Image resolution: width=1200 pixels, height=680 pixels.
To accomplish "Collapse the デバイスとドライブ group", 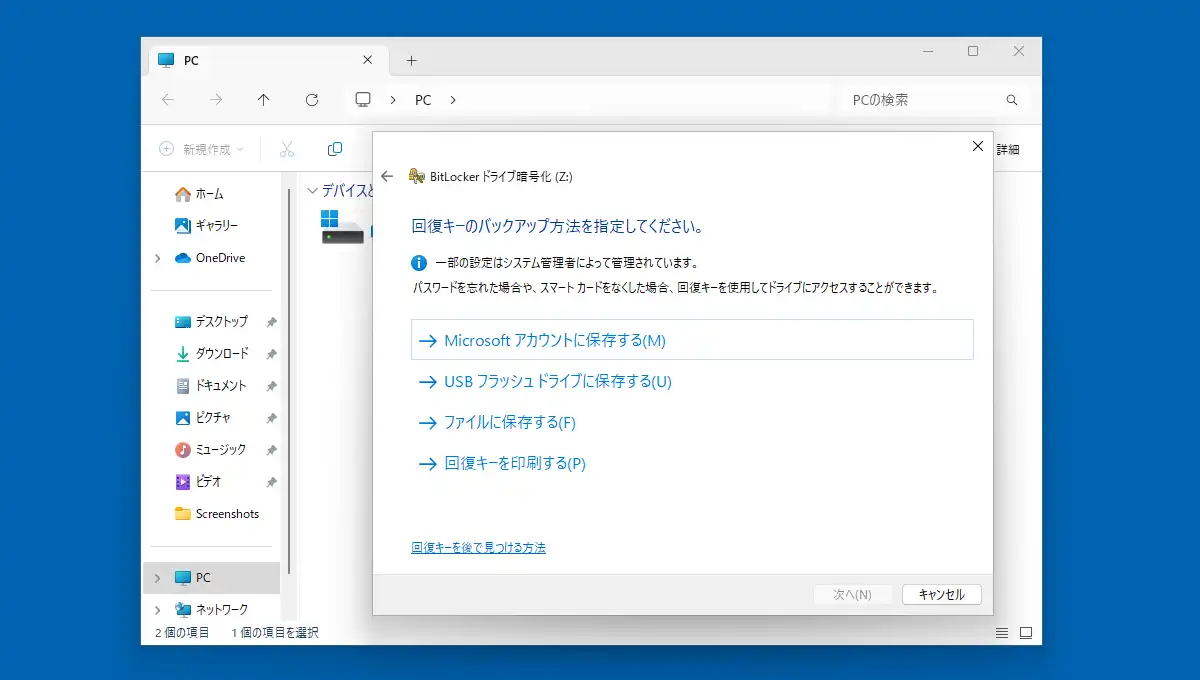I will 312,190.
